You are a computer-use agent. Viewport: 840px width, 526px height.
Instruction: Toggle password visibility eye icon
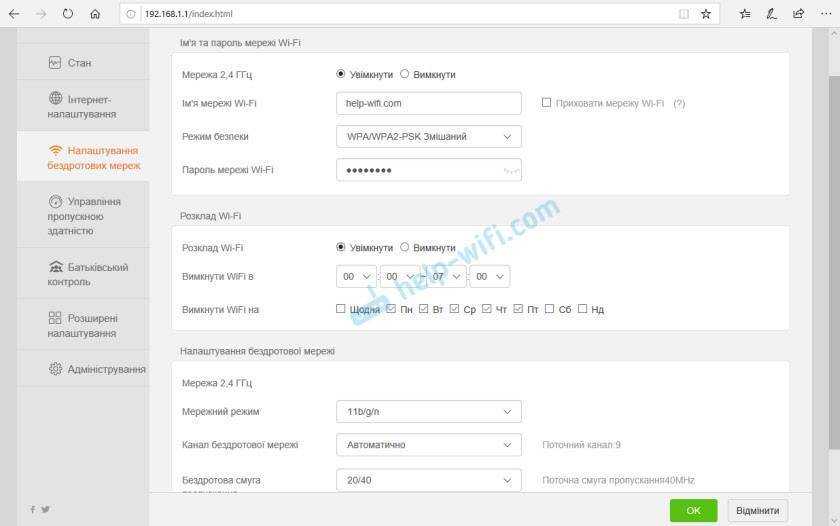[510, 171]
